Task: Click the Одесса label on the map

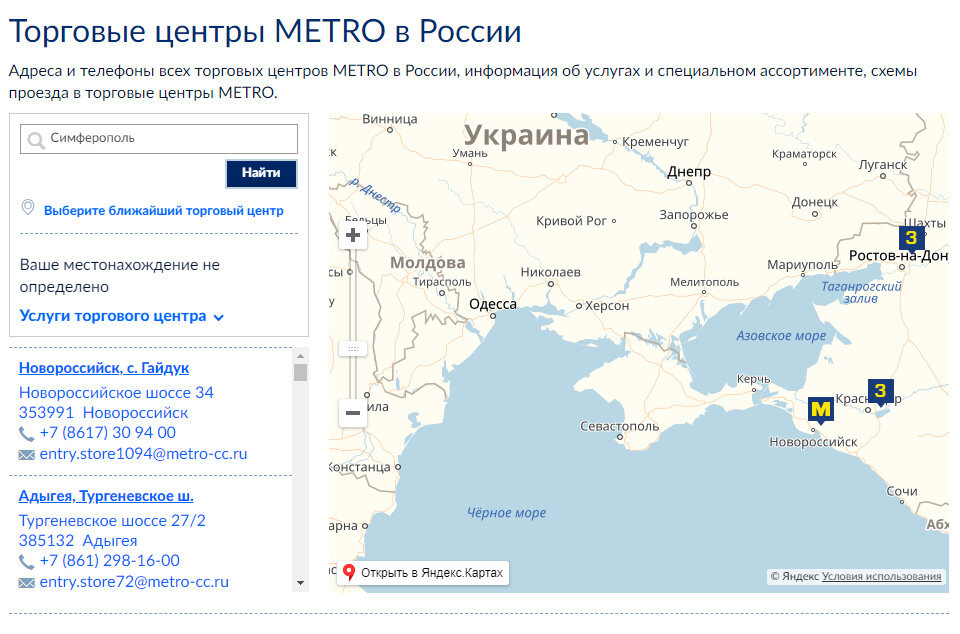Action: pyautogui.click(x=493, y=304)
